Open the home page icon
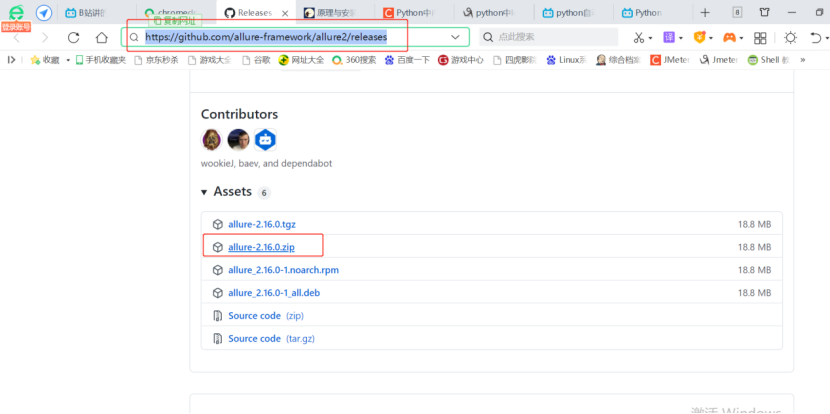The height and width of the screenshot is (414, 830). coord(101,38)
